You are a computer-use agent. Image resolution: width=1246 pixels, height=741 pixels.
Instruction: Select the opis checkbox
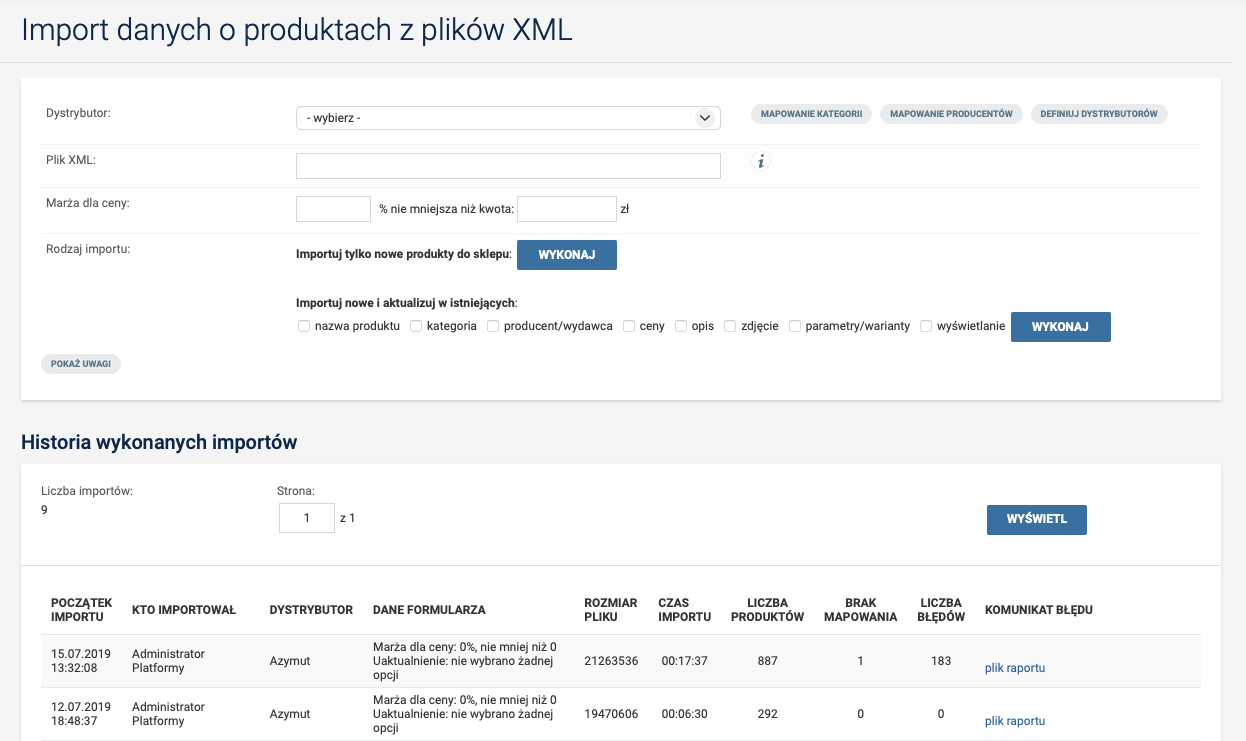click(681, 326)
